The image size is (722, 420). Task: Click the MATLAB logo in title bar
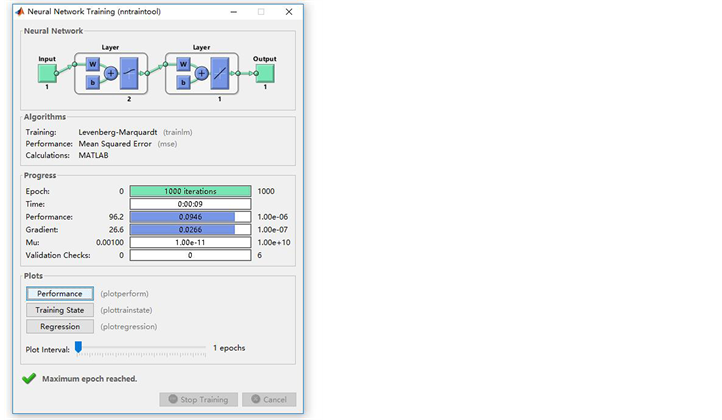click(20, 11)
